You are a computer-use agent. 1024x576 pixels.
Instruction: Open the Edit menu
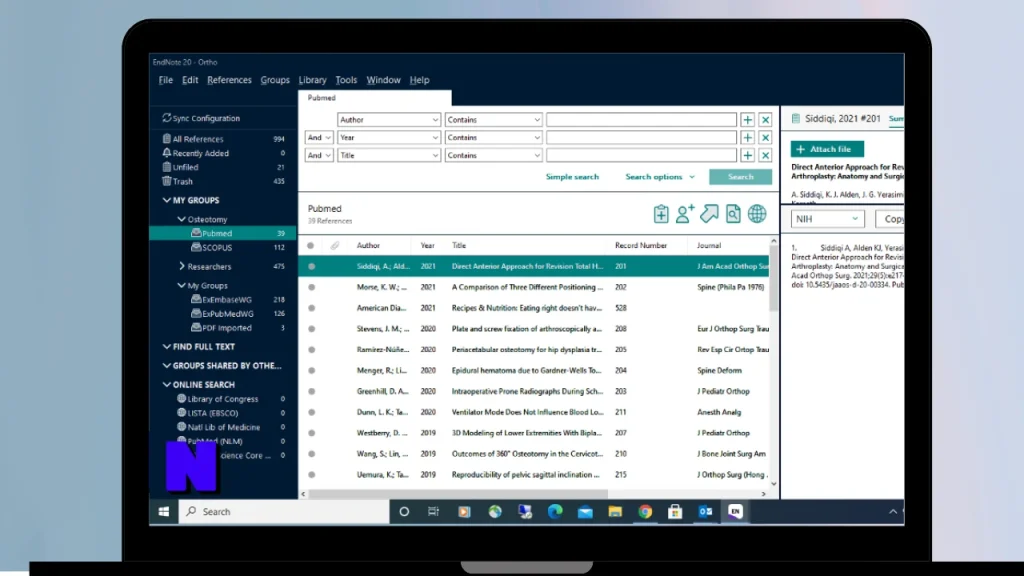pos(190,80)
